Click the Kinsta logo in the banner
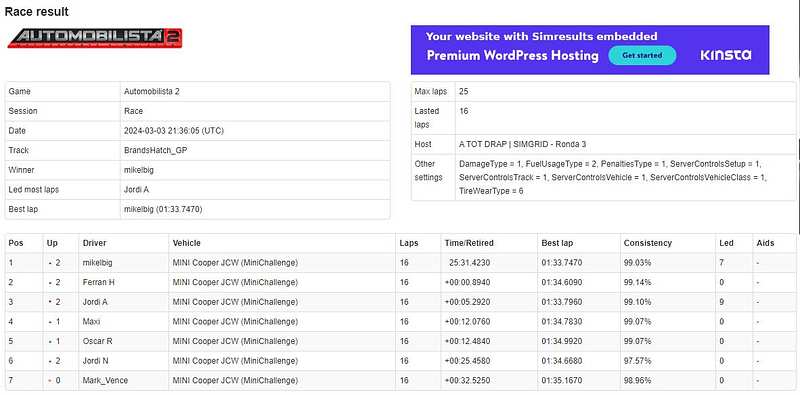Viewport: 800px width, 395px height. [726, 55]
